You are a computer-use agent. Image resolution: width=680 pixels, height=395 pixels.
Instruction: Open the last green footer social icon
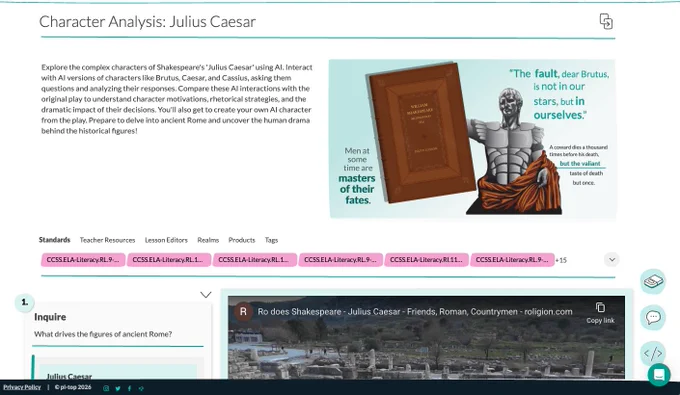[x=141, y=388]
